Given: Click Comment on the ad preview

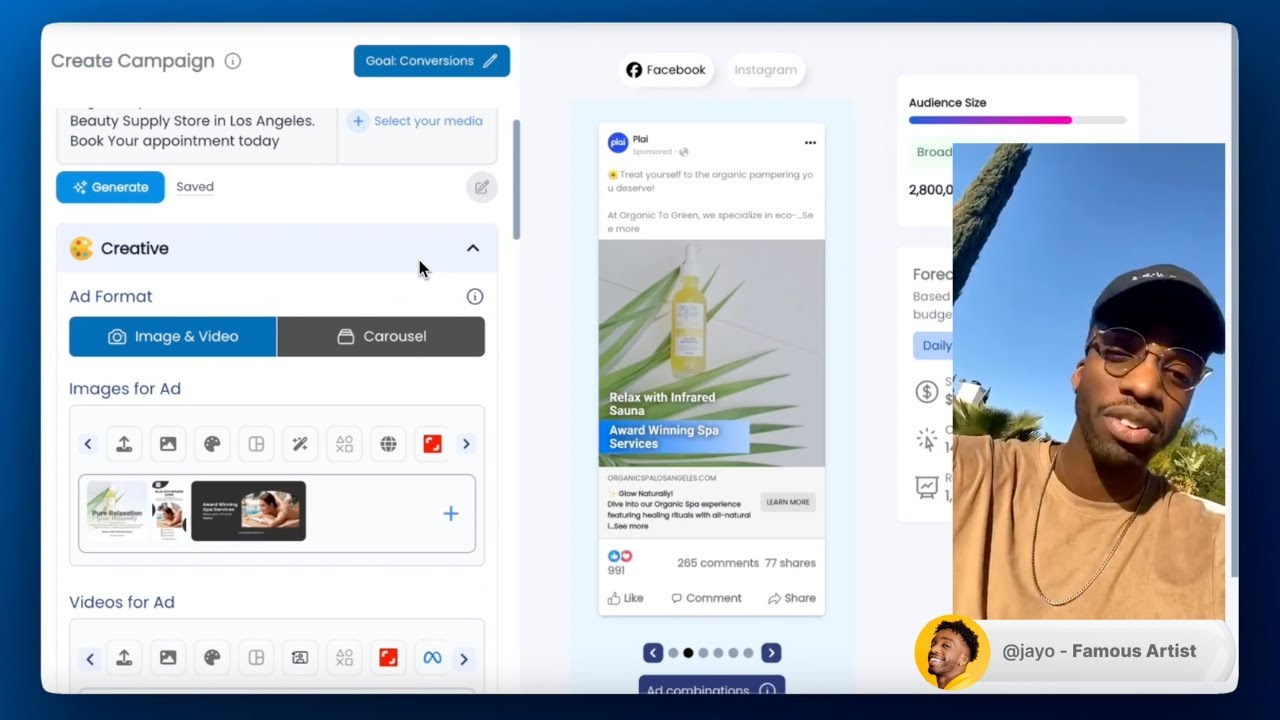Looking at the screenshot, I should point(706,598).
